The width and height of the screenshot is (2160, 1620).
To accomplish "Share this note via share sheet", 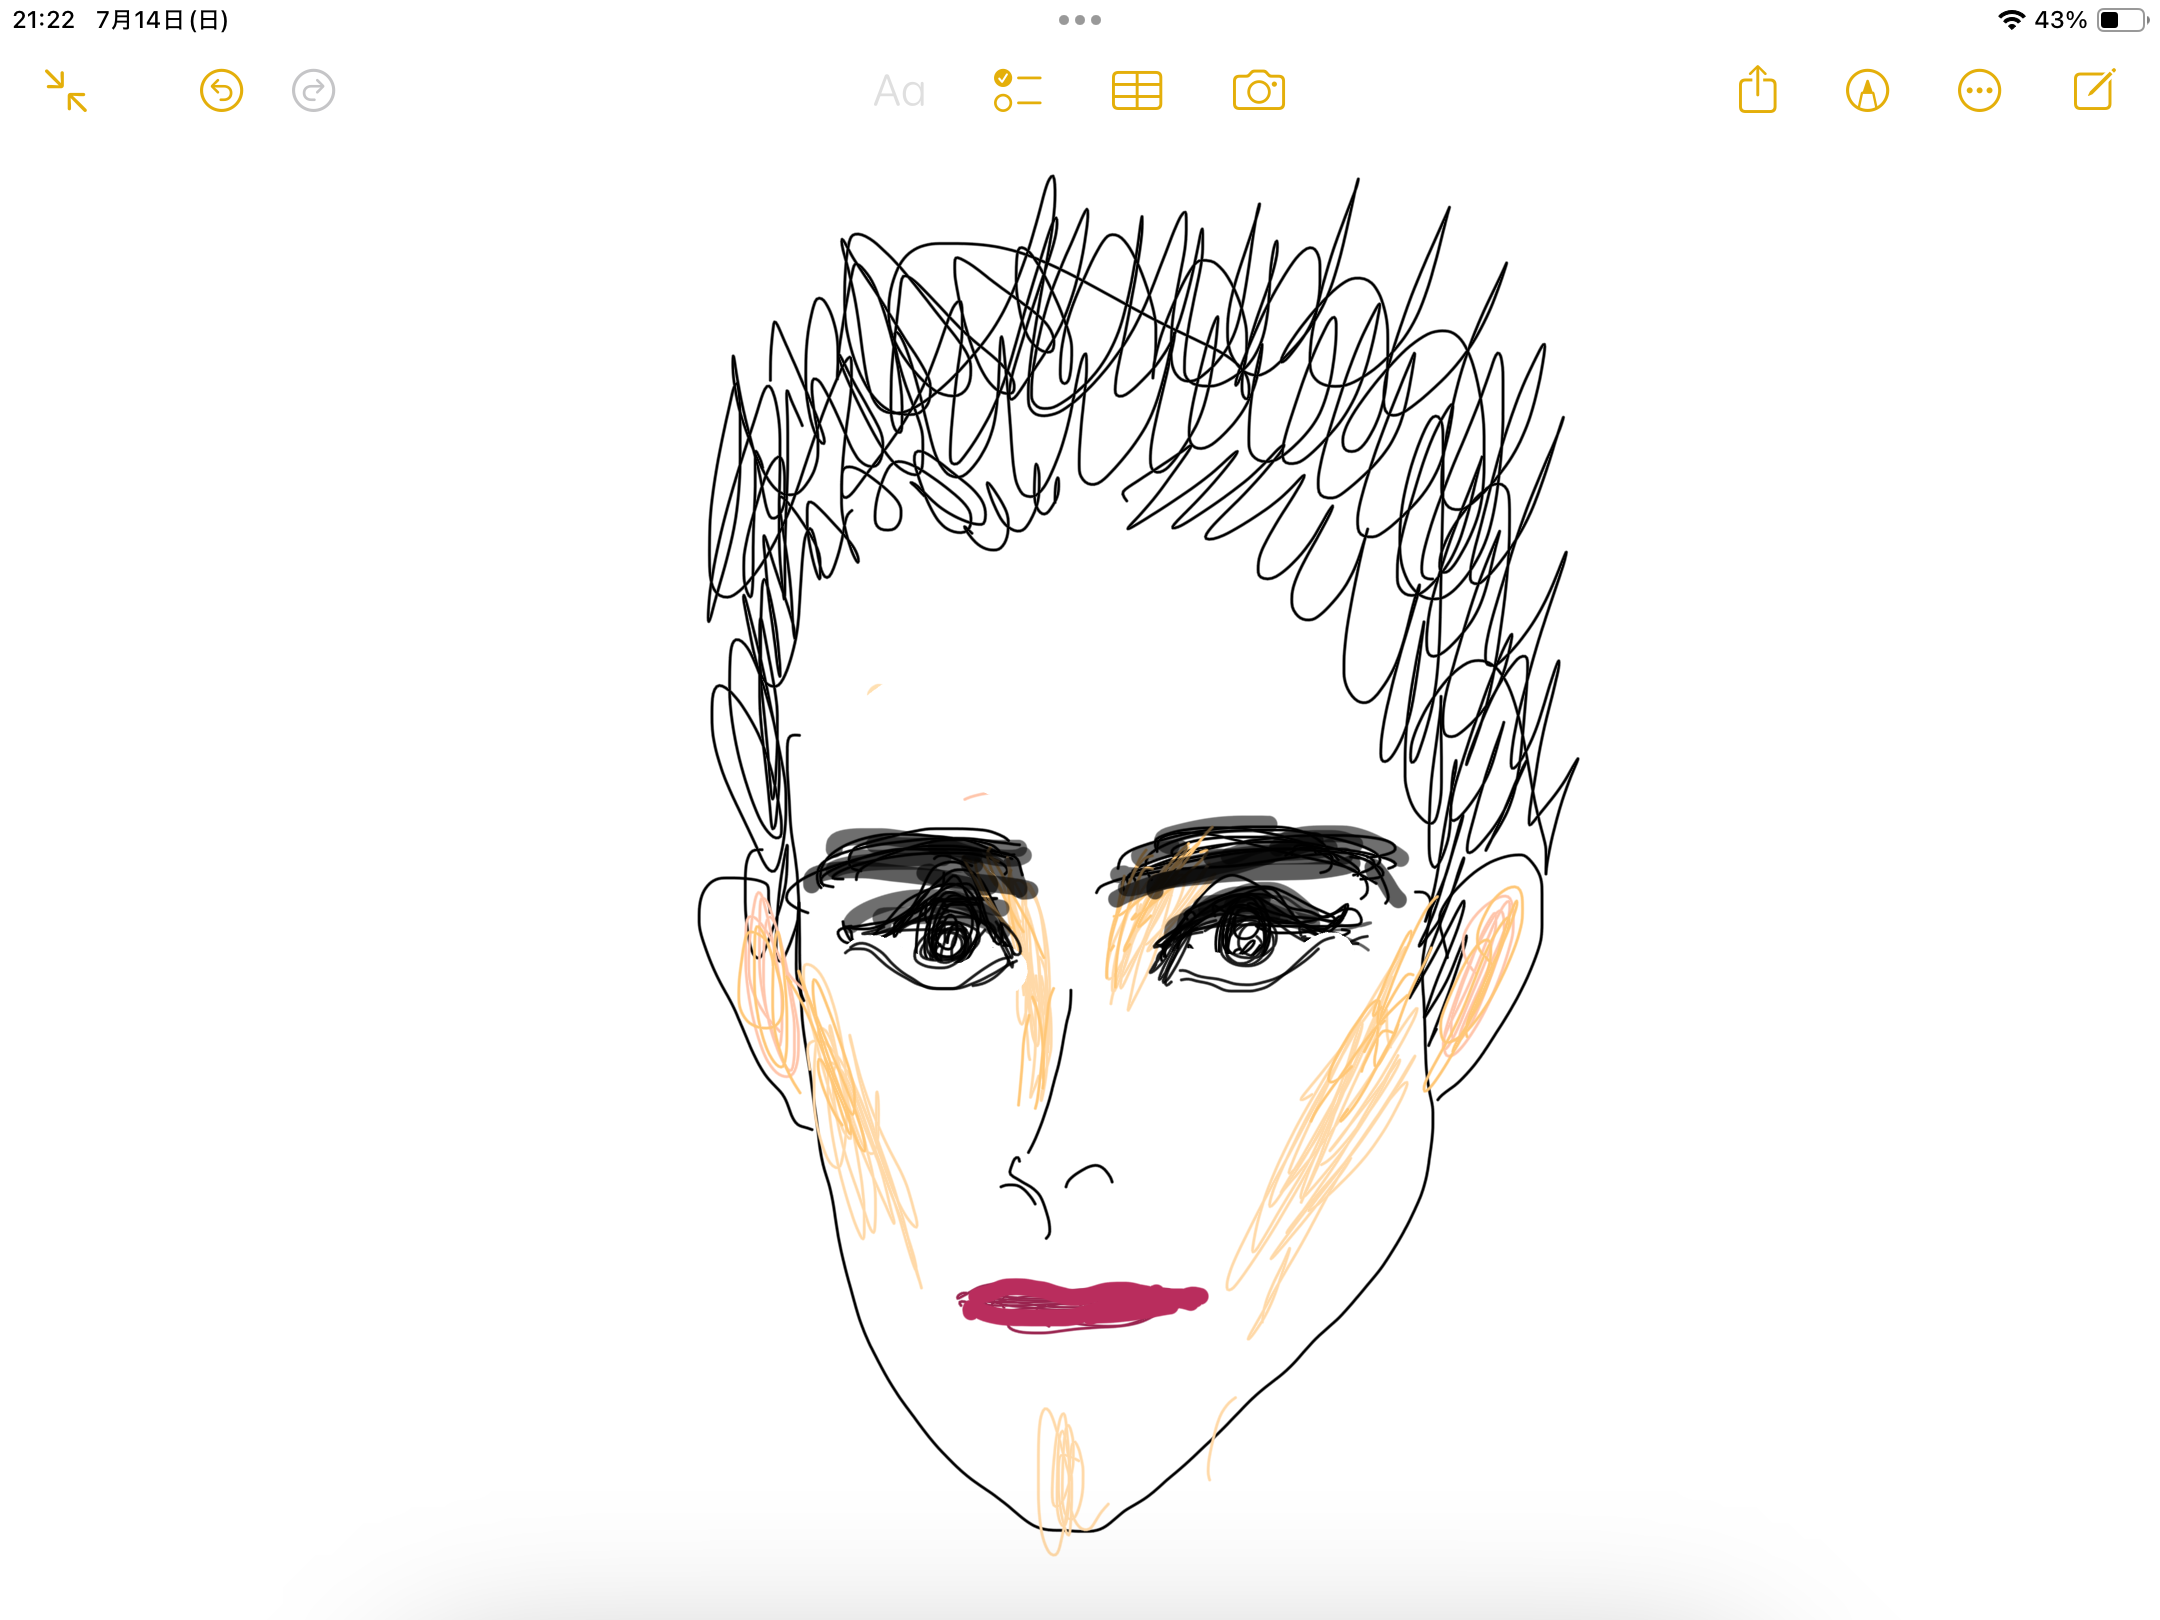I will click(x=1757, y=89).
